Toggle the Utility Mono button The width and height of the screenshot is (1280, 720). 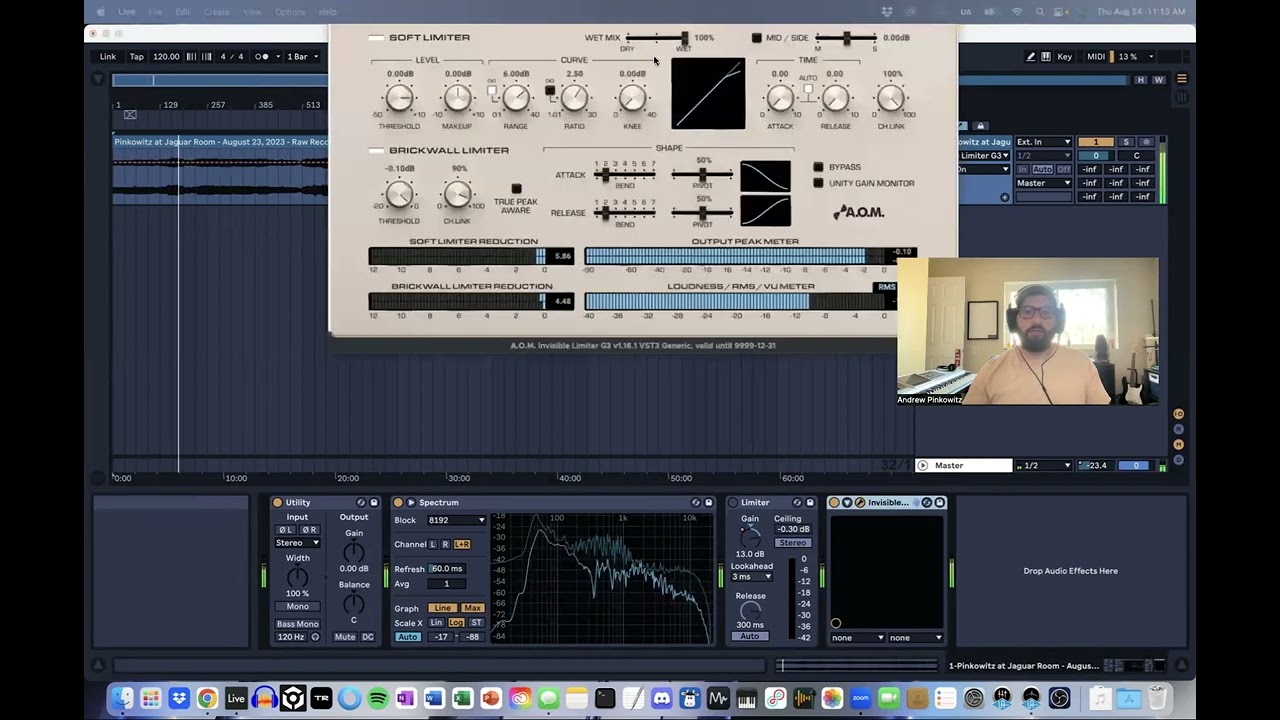pos(297,607)
